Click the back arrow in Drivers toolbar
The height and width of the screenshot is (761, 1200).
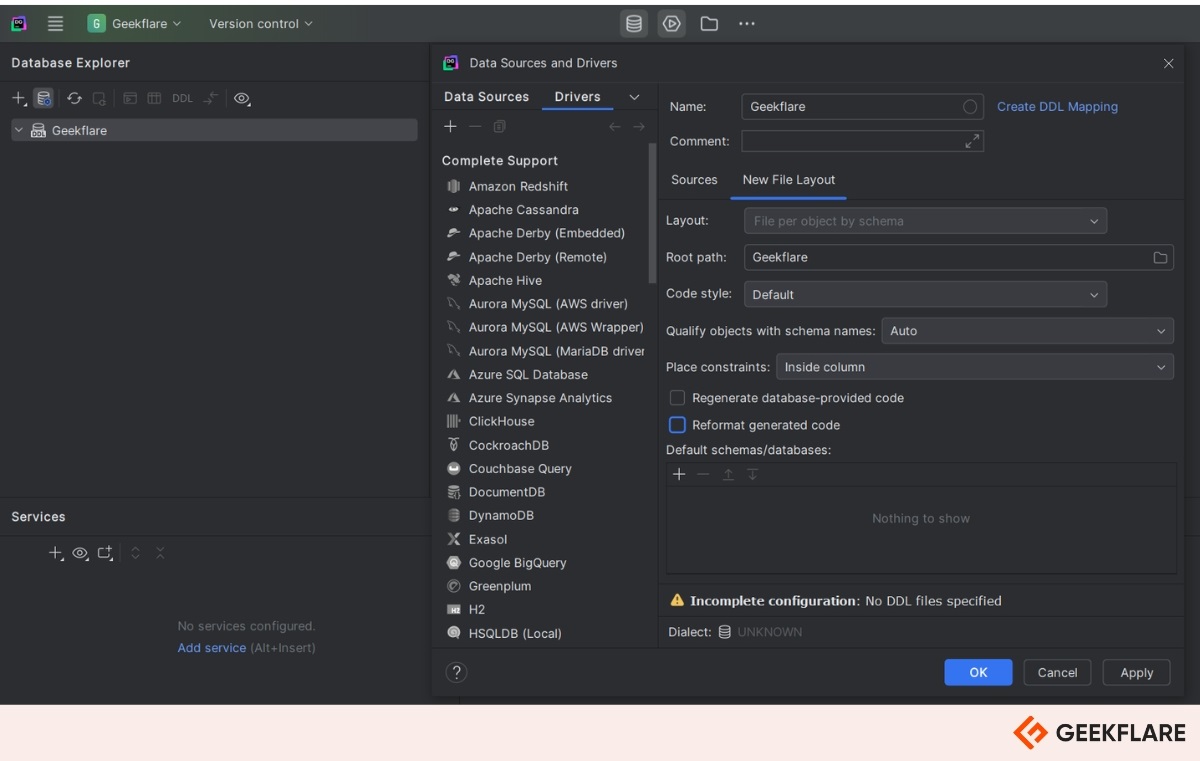pos(614,126)
